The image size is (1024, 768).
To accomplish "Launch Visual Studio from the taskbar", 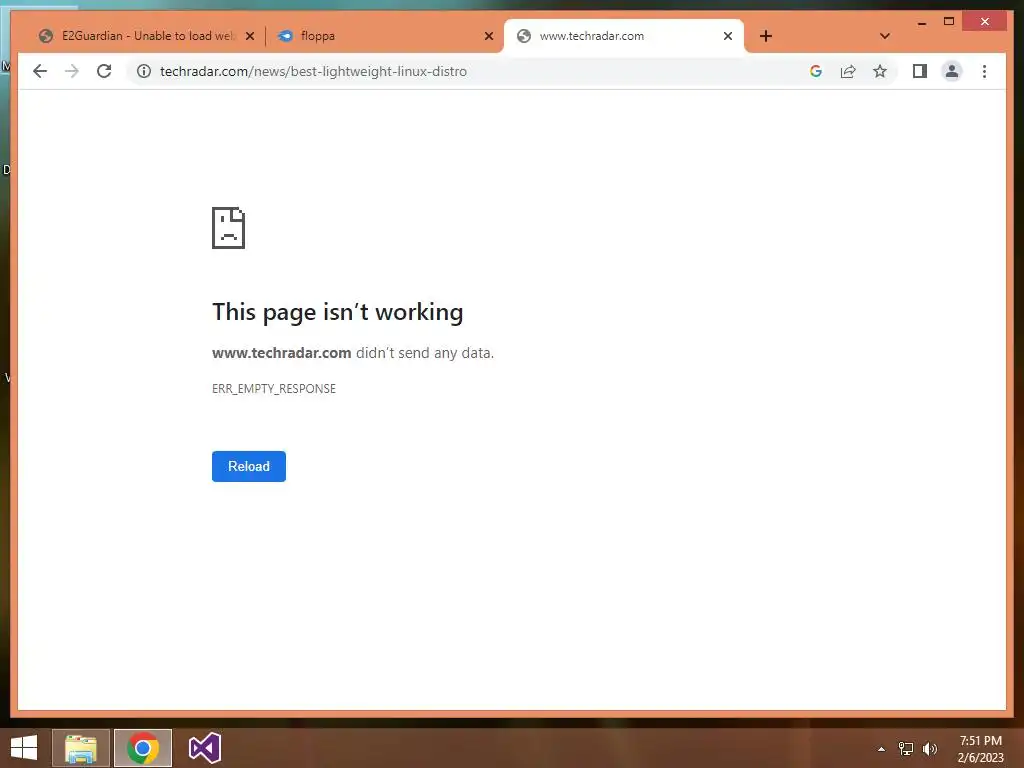I will click(204, 748).
